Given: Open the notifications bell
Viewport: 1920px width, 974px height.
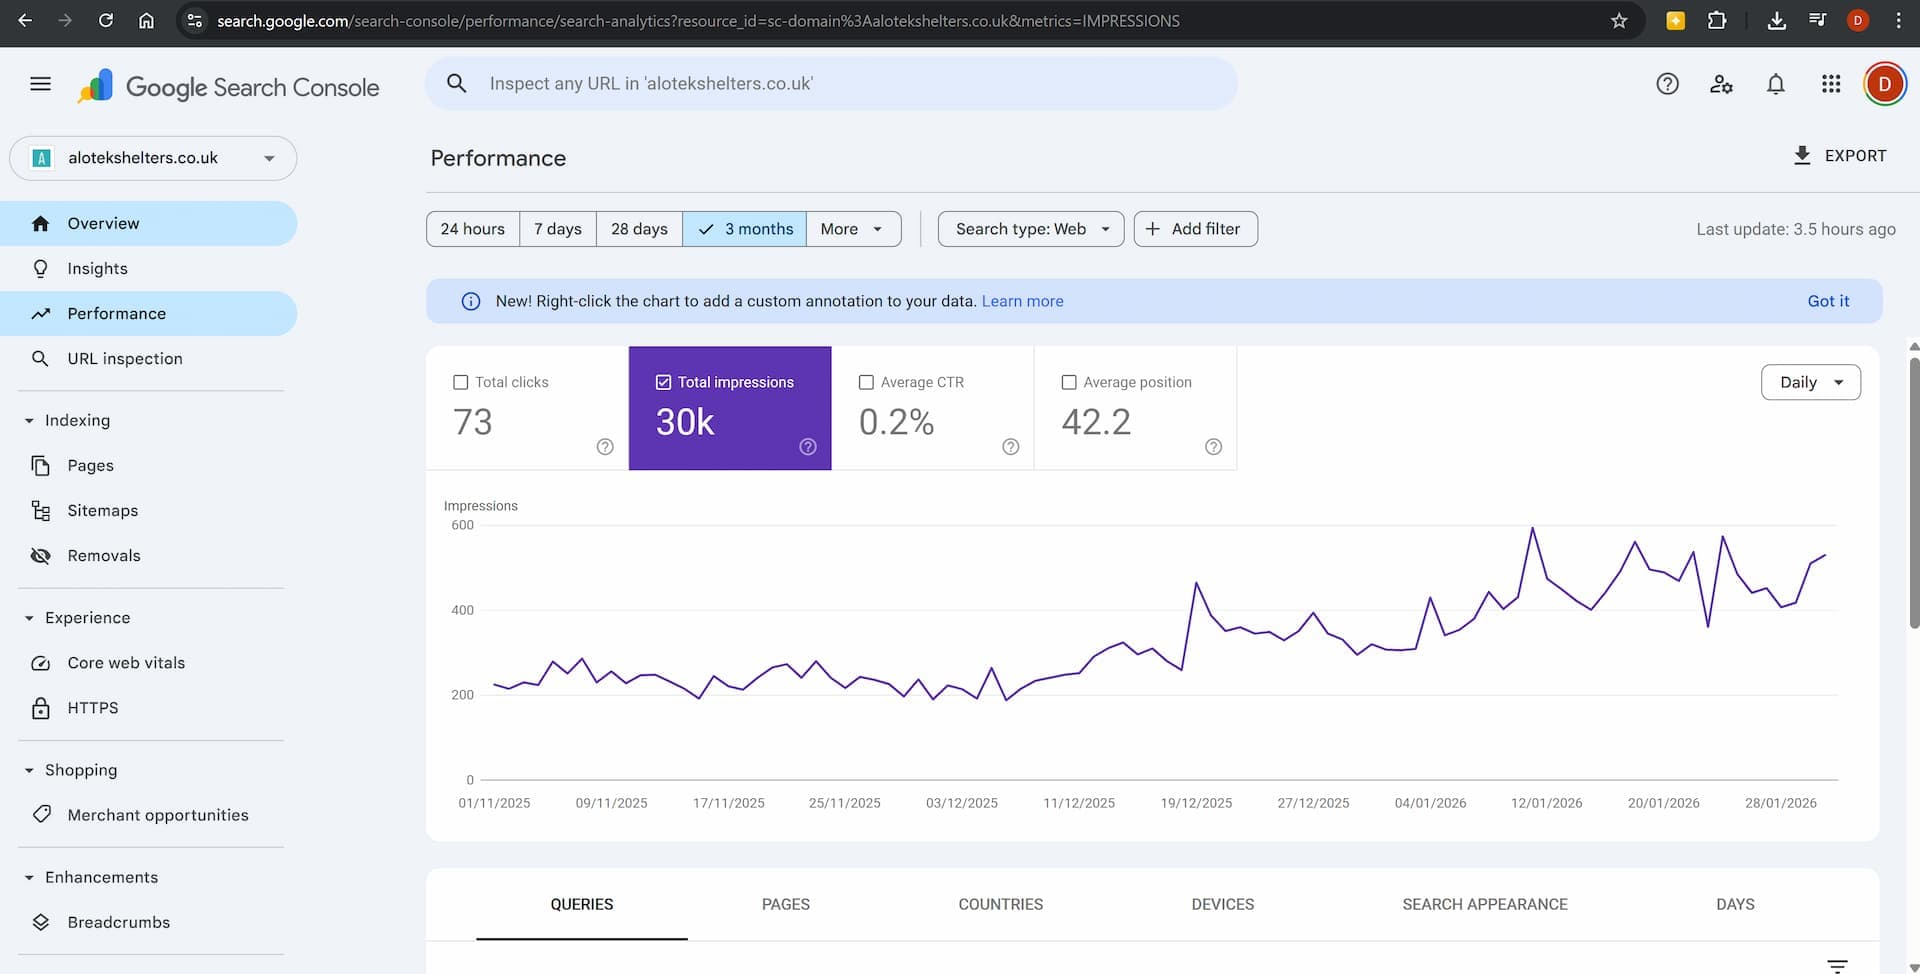Looking at the screenshot, I should pyautogui.click(x=1775, y=84).
